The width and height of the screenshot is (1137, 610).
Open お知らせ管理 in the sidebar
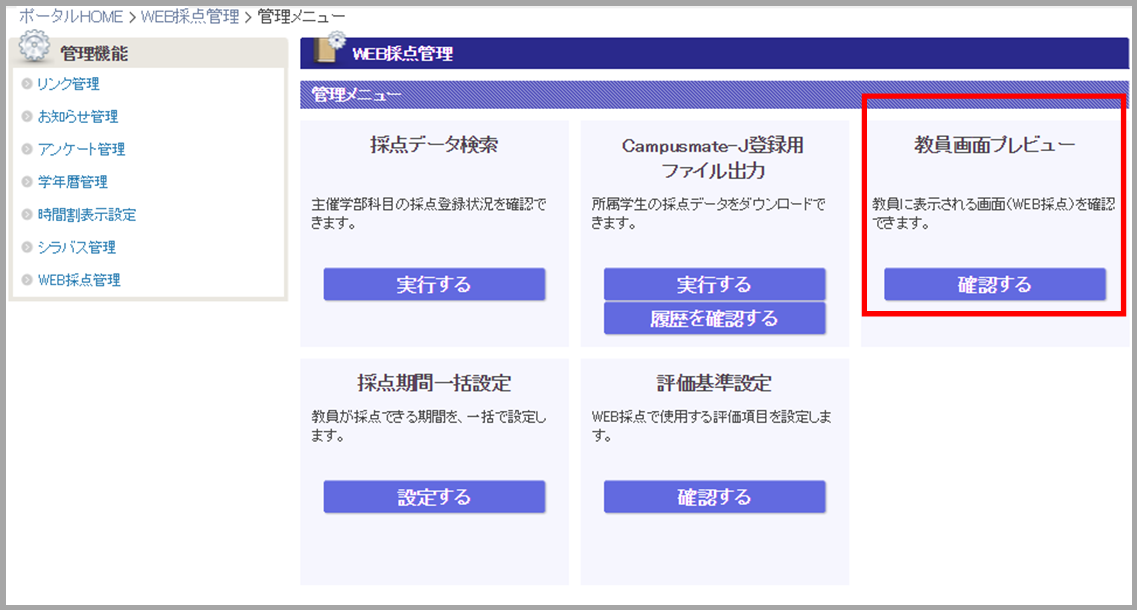(78, 117)
